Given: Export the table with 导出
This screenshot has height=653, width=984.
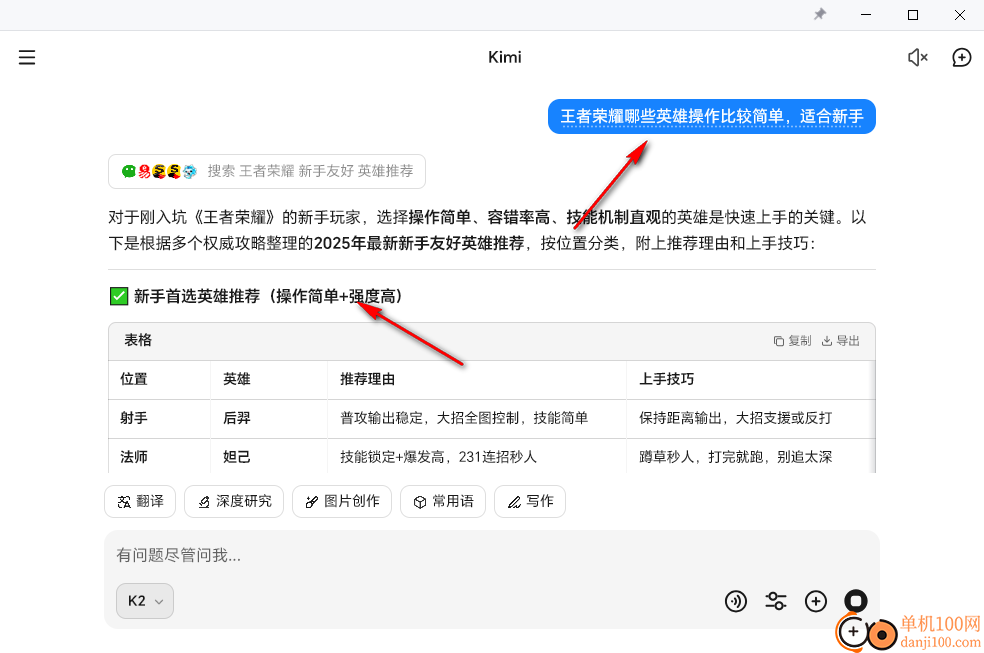Looking at the screenshot, I should (x=840, y=341).
